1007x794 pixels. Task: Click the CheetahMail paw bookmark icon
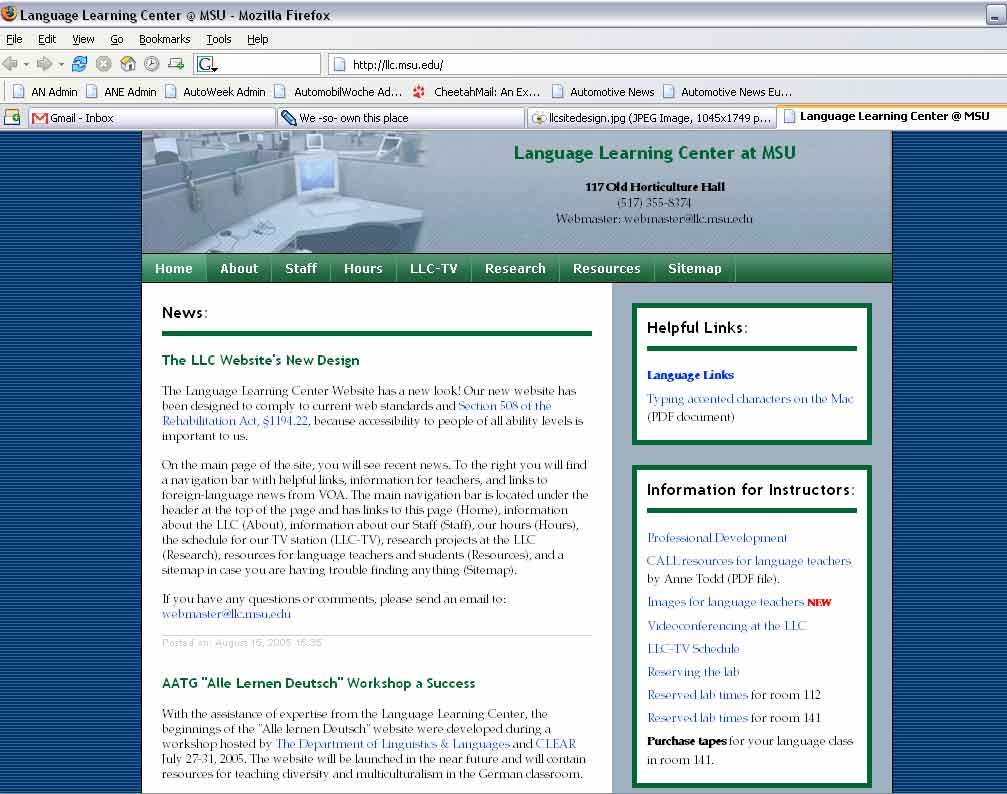(419, 92)
